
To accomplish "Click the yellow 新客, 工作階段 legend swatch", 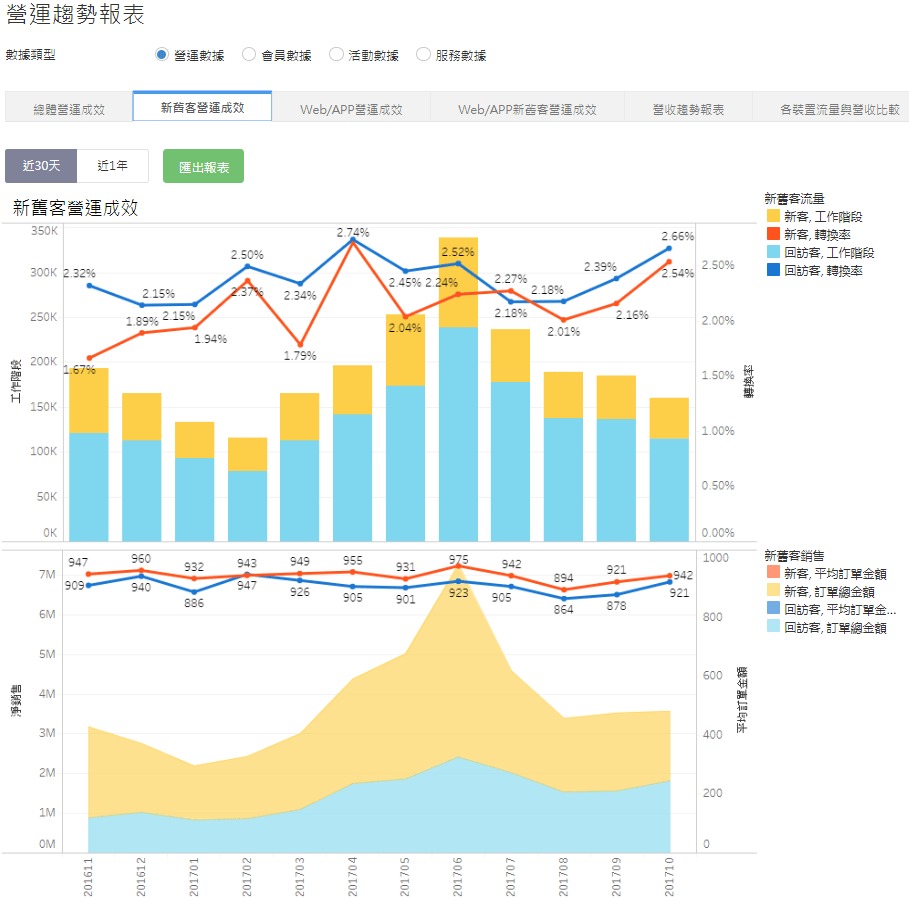I will coord(773,216).
